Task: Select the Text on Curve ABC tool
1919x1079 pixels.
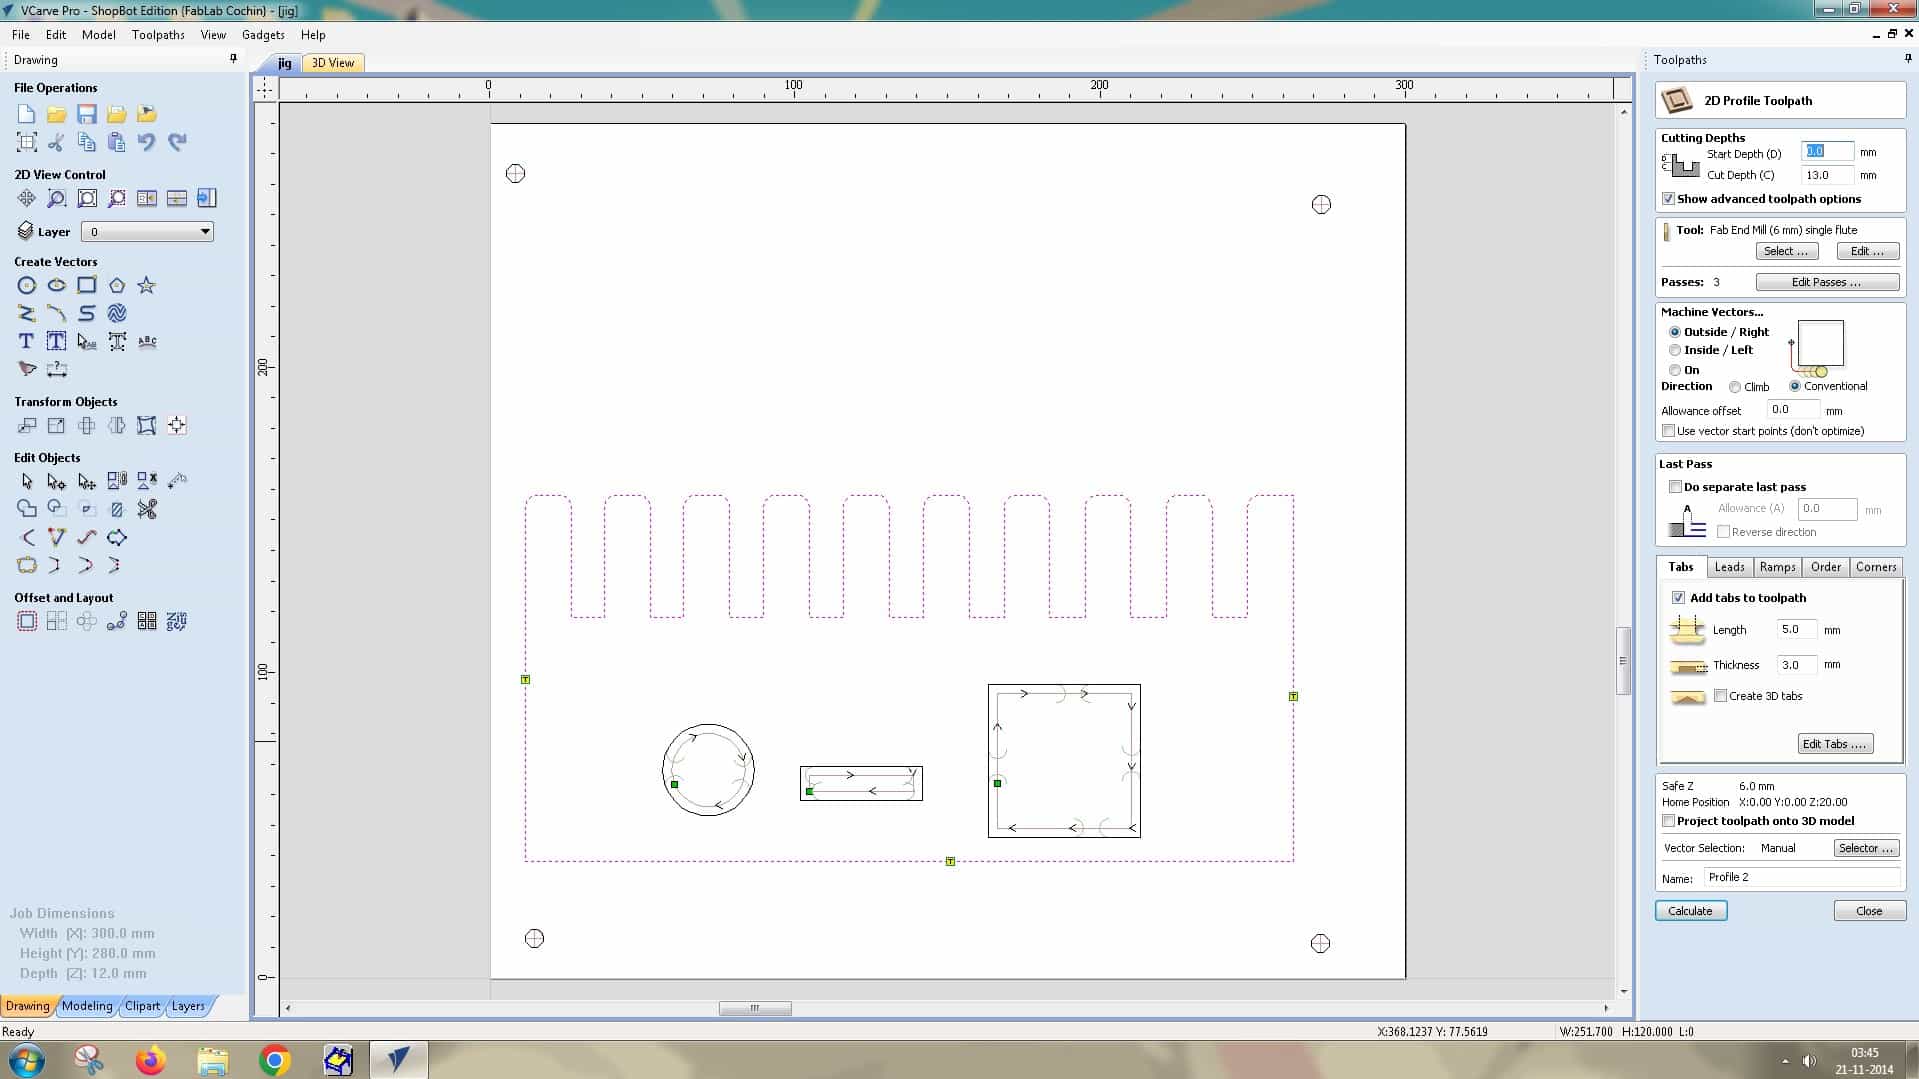Action: [147, 341]
